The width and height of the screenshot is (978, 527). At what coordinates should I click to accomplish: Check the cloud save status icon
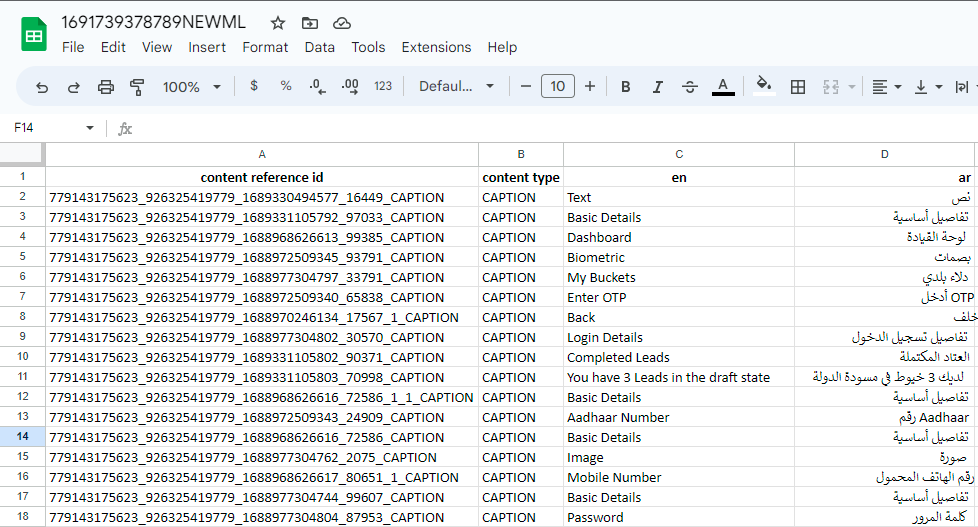(342, 24)
